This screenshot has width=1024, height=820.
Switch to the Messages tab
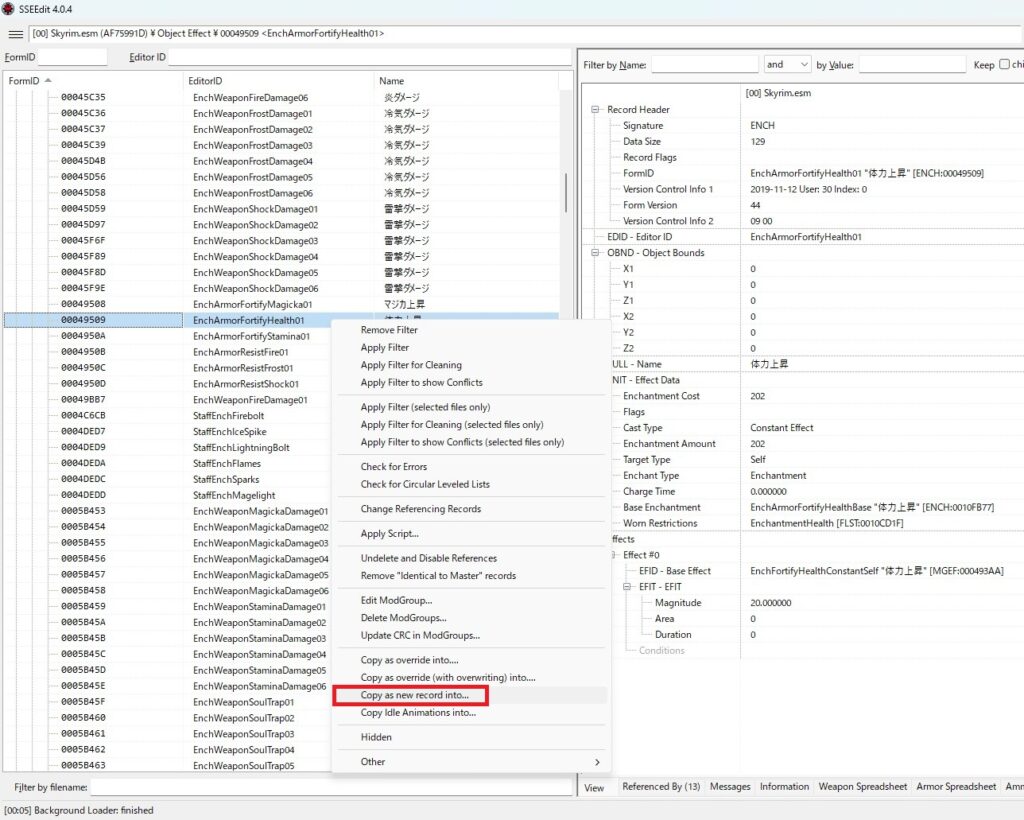[x=729, y=787]
